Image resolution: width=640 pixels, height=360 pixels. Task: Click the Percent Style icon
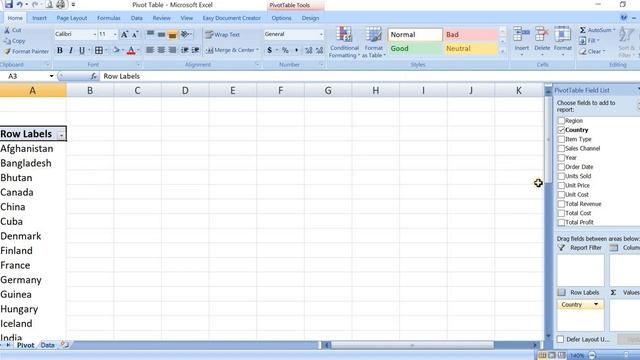click(285, 50)
